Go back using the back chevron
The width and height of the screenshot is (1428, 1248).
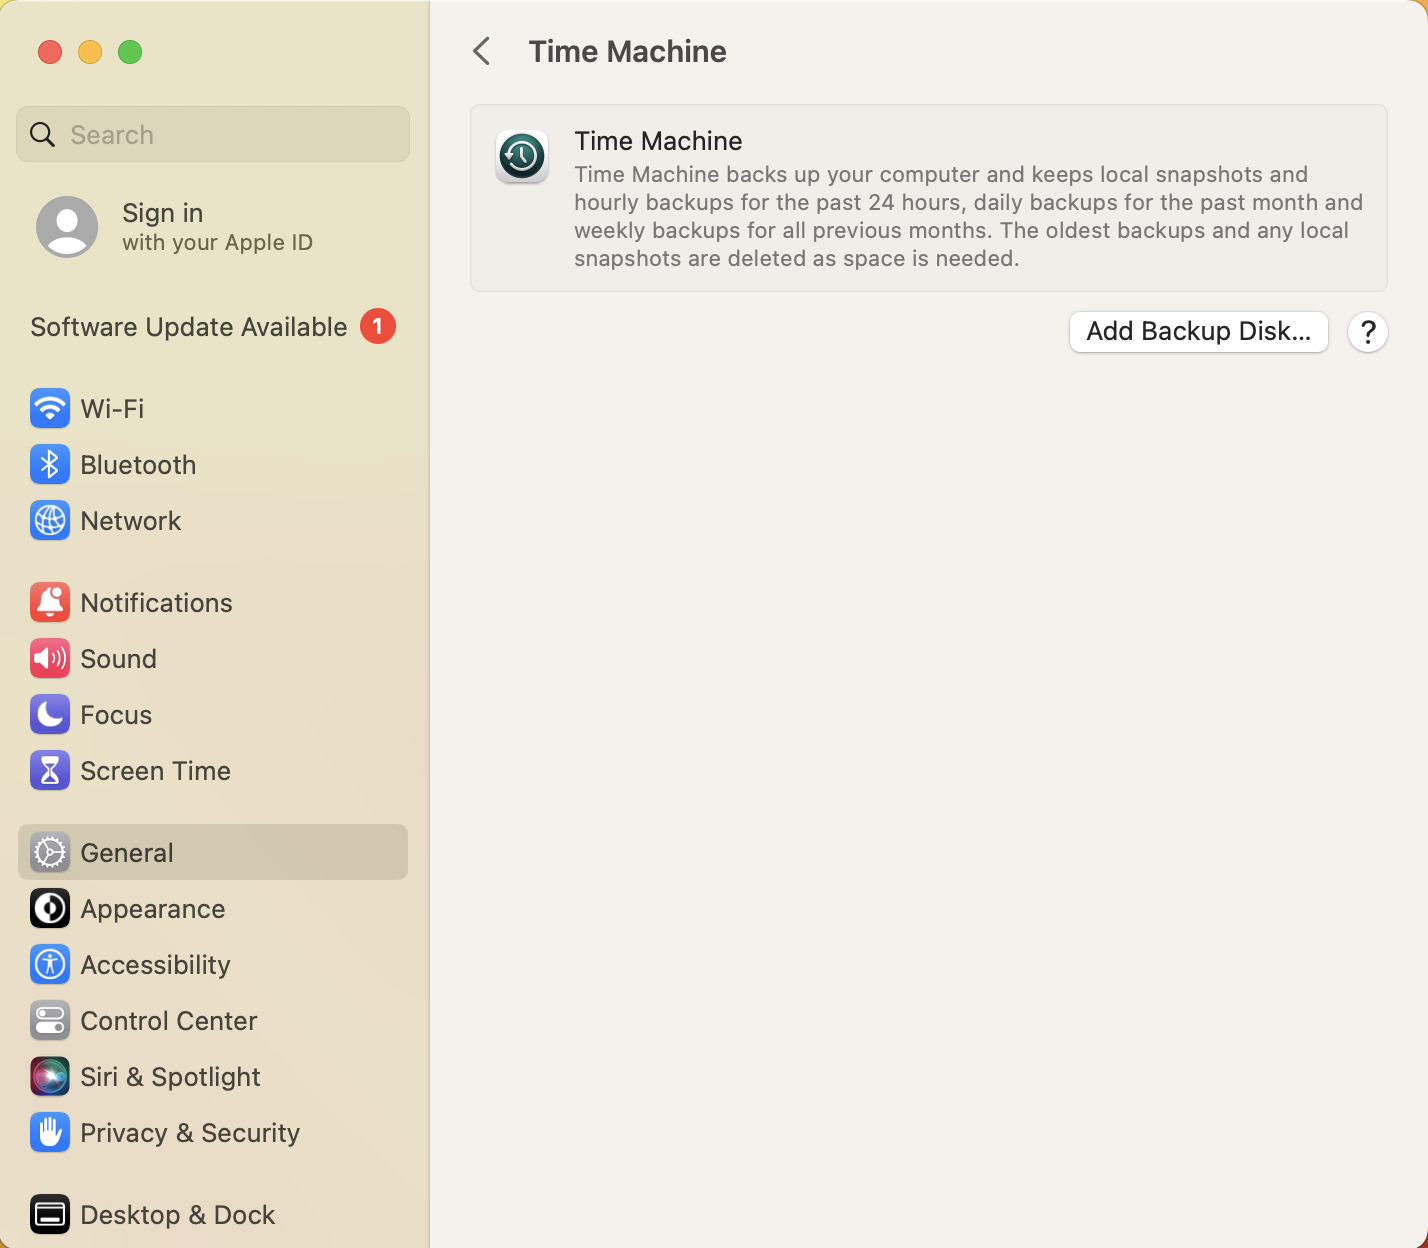pyautogui.click(x=482, y=50)
